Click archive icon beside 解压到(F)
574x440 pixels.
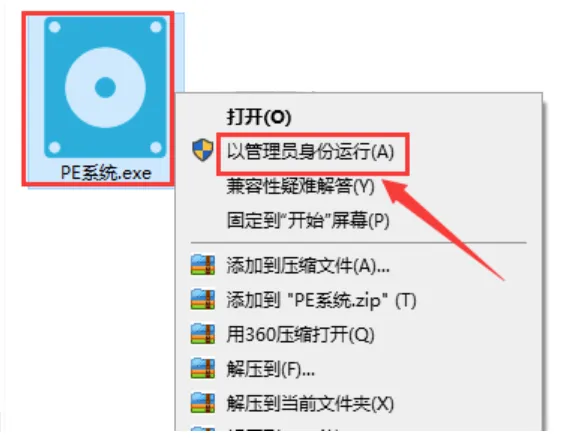pyautogui.click(x=202, y=368)
